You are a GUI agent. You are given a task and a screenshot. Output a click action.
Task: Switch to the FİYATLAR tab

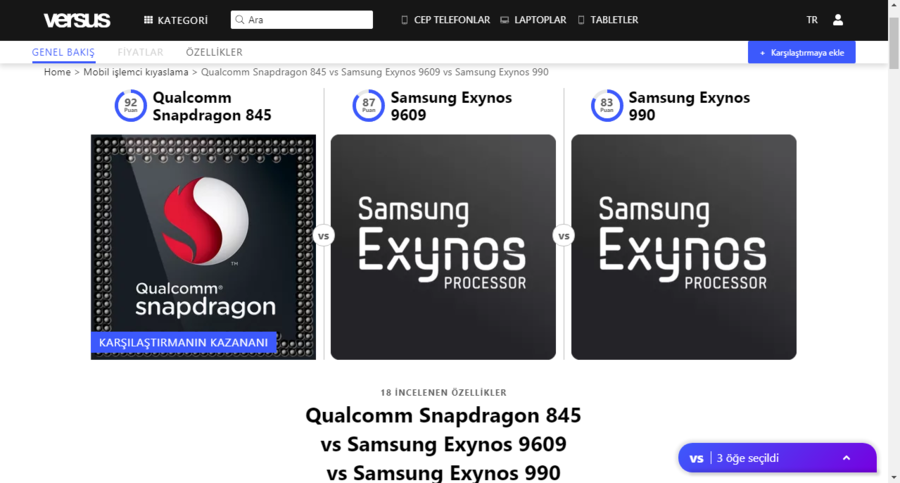click(141, 52)
